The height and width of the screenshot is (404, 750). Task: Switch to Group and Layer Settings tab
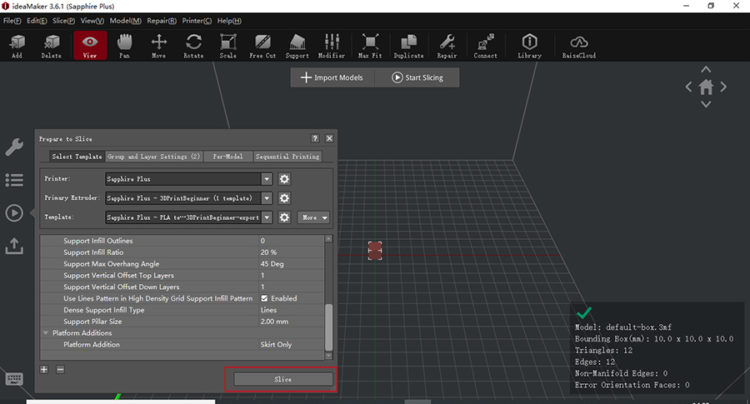point(154,156)
